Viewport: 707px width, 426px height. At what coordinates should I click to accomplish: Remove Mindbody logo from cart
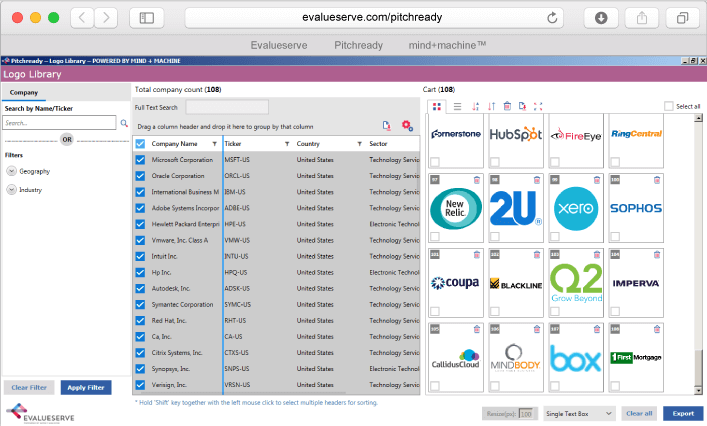point(537,329)
